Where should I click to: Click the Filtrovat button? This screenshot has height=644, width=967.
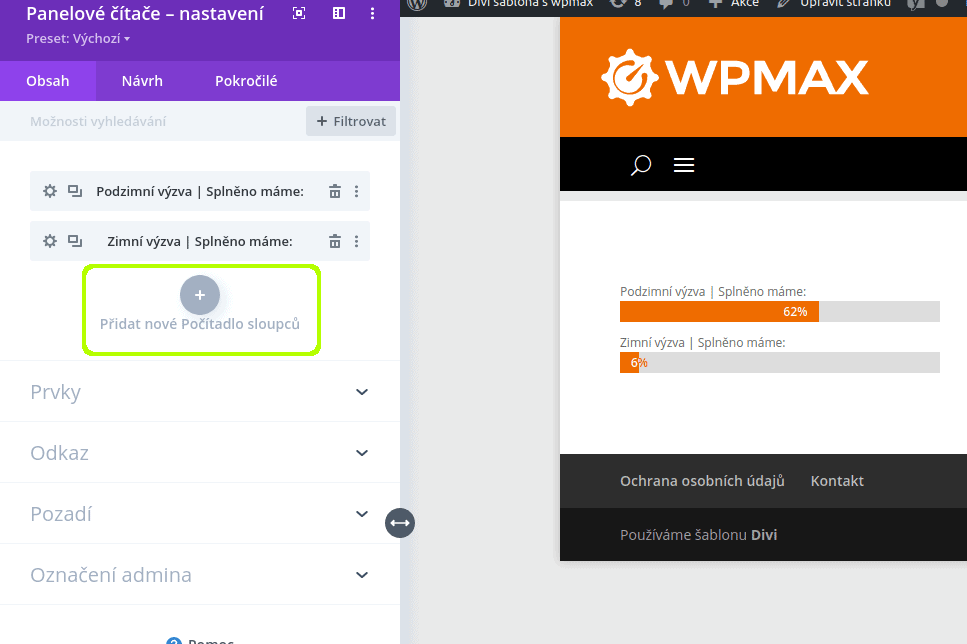(x=351, y=122)
